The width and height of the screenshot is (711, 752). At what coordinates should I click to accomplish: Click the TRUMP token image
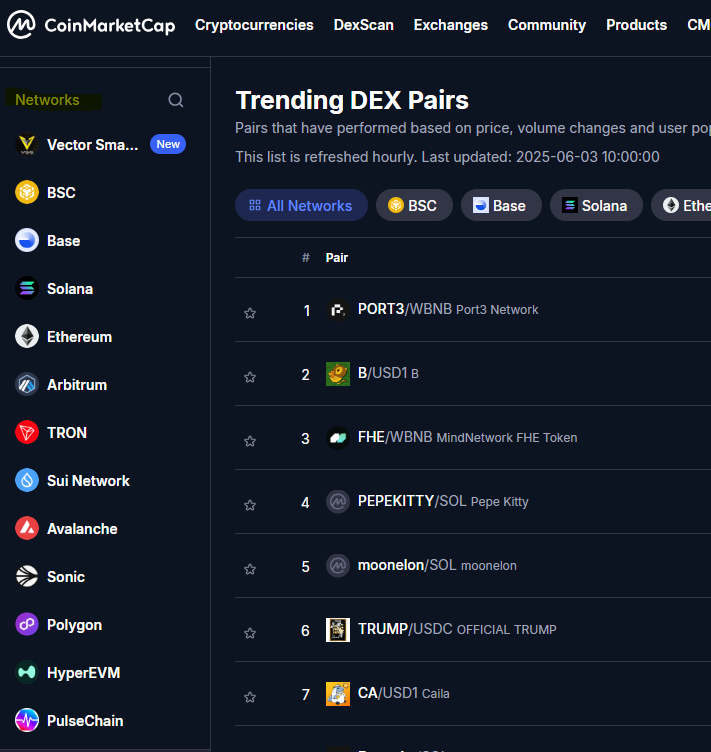pos(338,630)
